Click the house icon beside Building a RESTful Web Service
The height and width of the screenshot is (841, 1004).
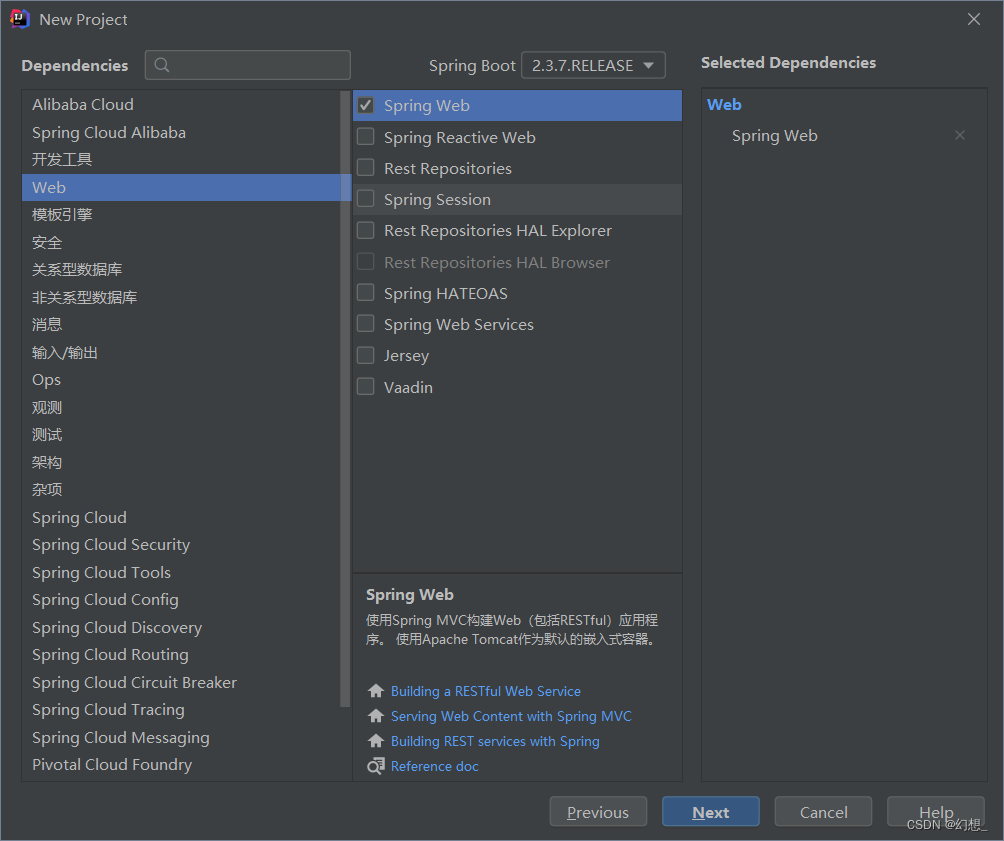point(376,691)
